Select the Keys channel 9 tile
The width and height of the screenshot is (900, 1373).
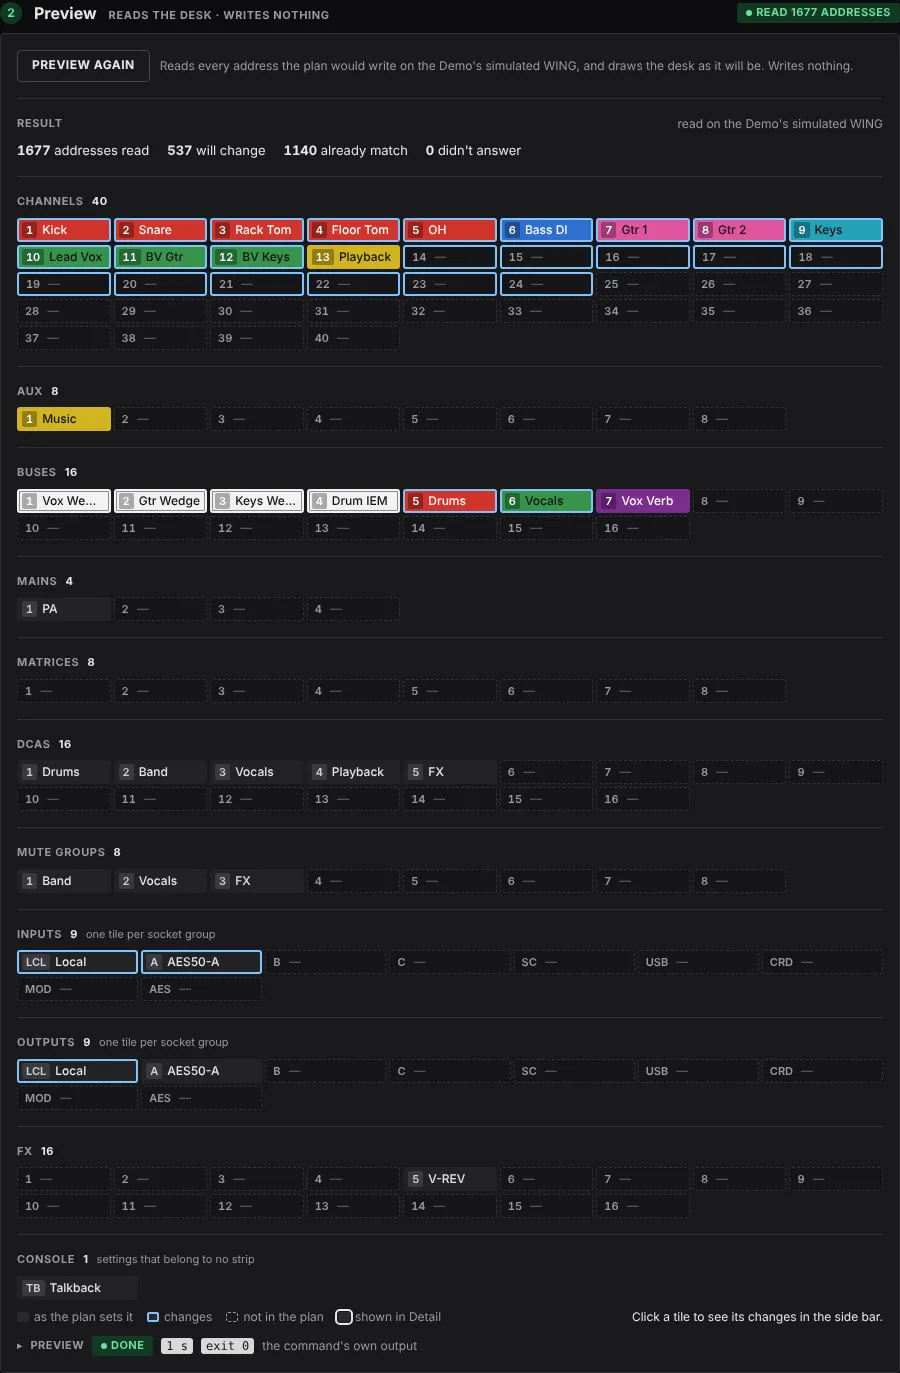pos(836,230)
